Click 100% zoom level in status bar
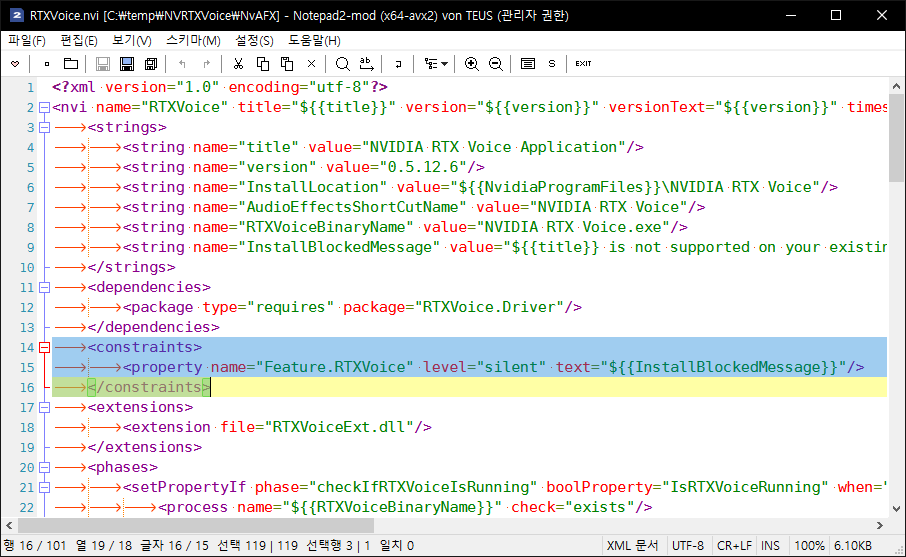This screenshot has height=557, width=906. (x=809, y=546)
